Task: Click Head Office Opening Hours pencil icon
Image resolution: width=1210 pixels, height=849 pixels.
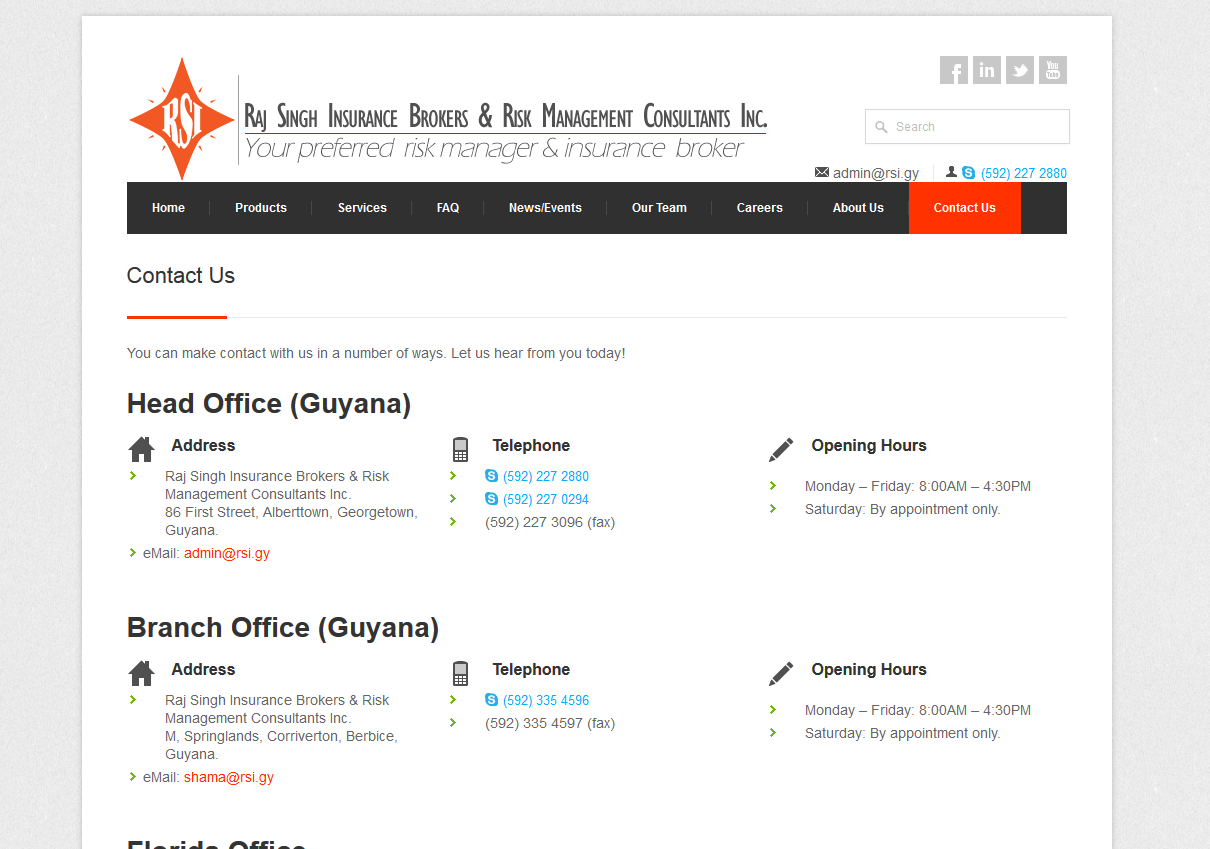Action: pyautogui.click(x=781, y=449)
